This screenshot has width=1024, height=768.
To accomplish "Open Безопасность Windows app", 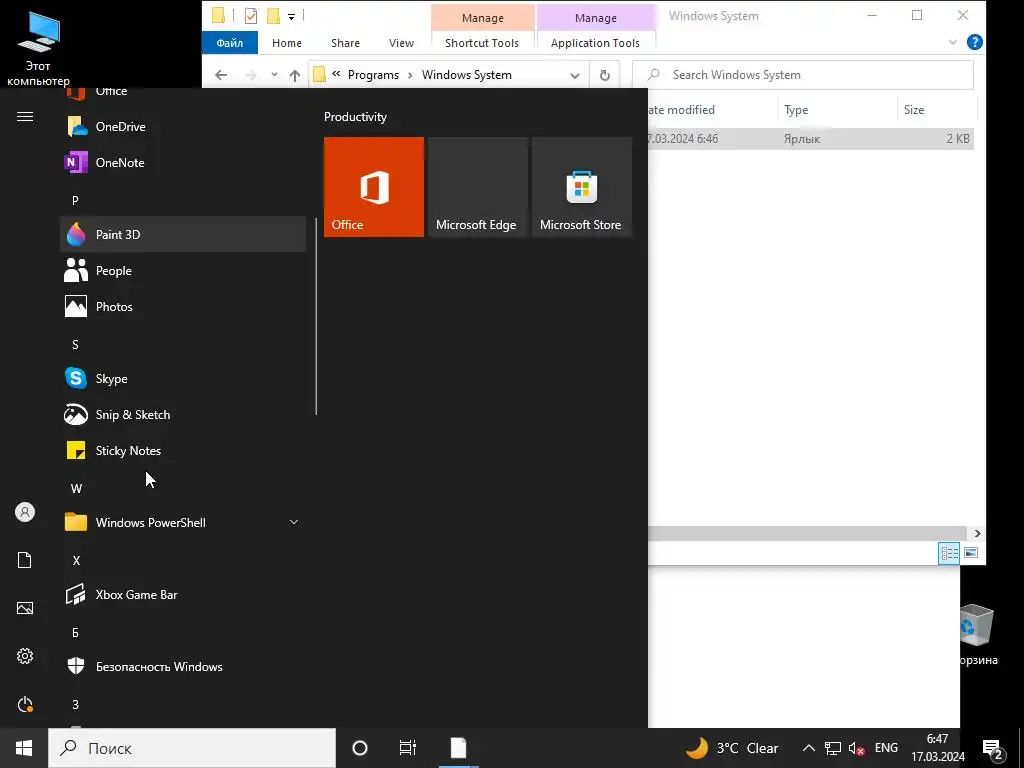I will tap(183, 667).
